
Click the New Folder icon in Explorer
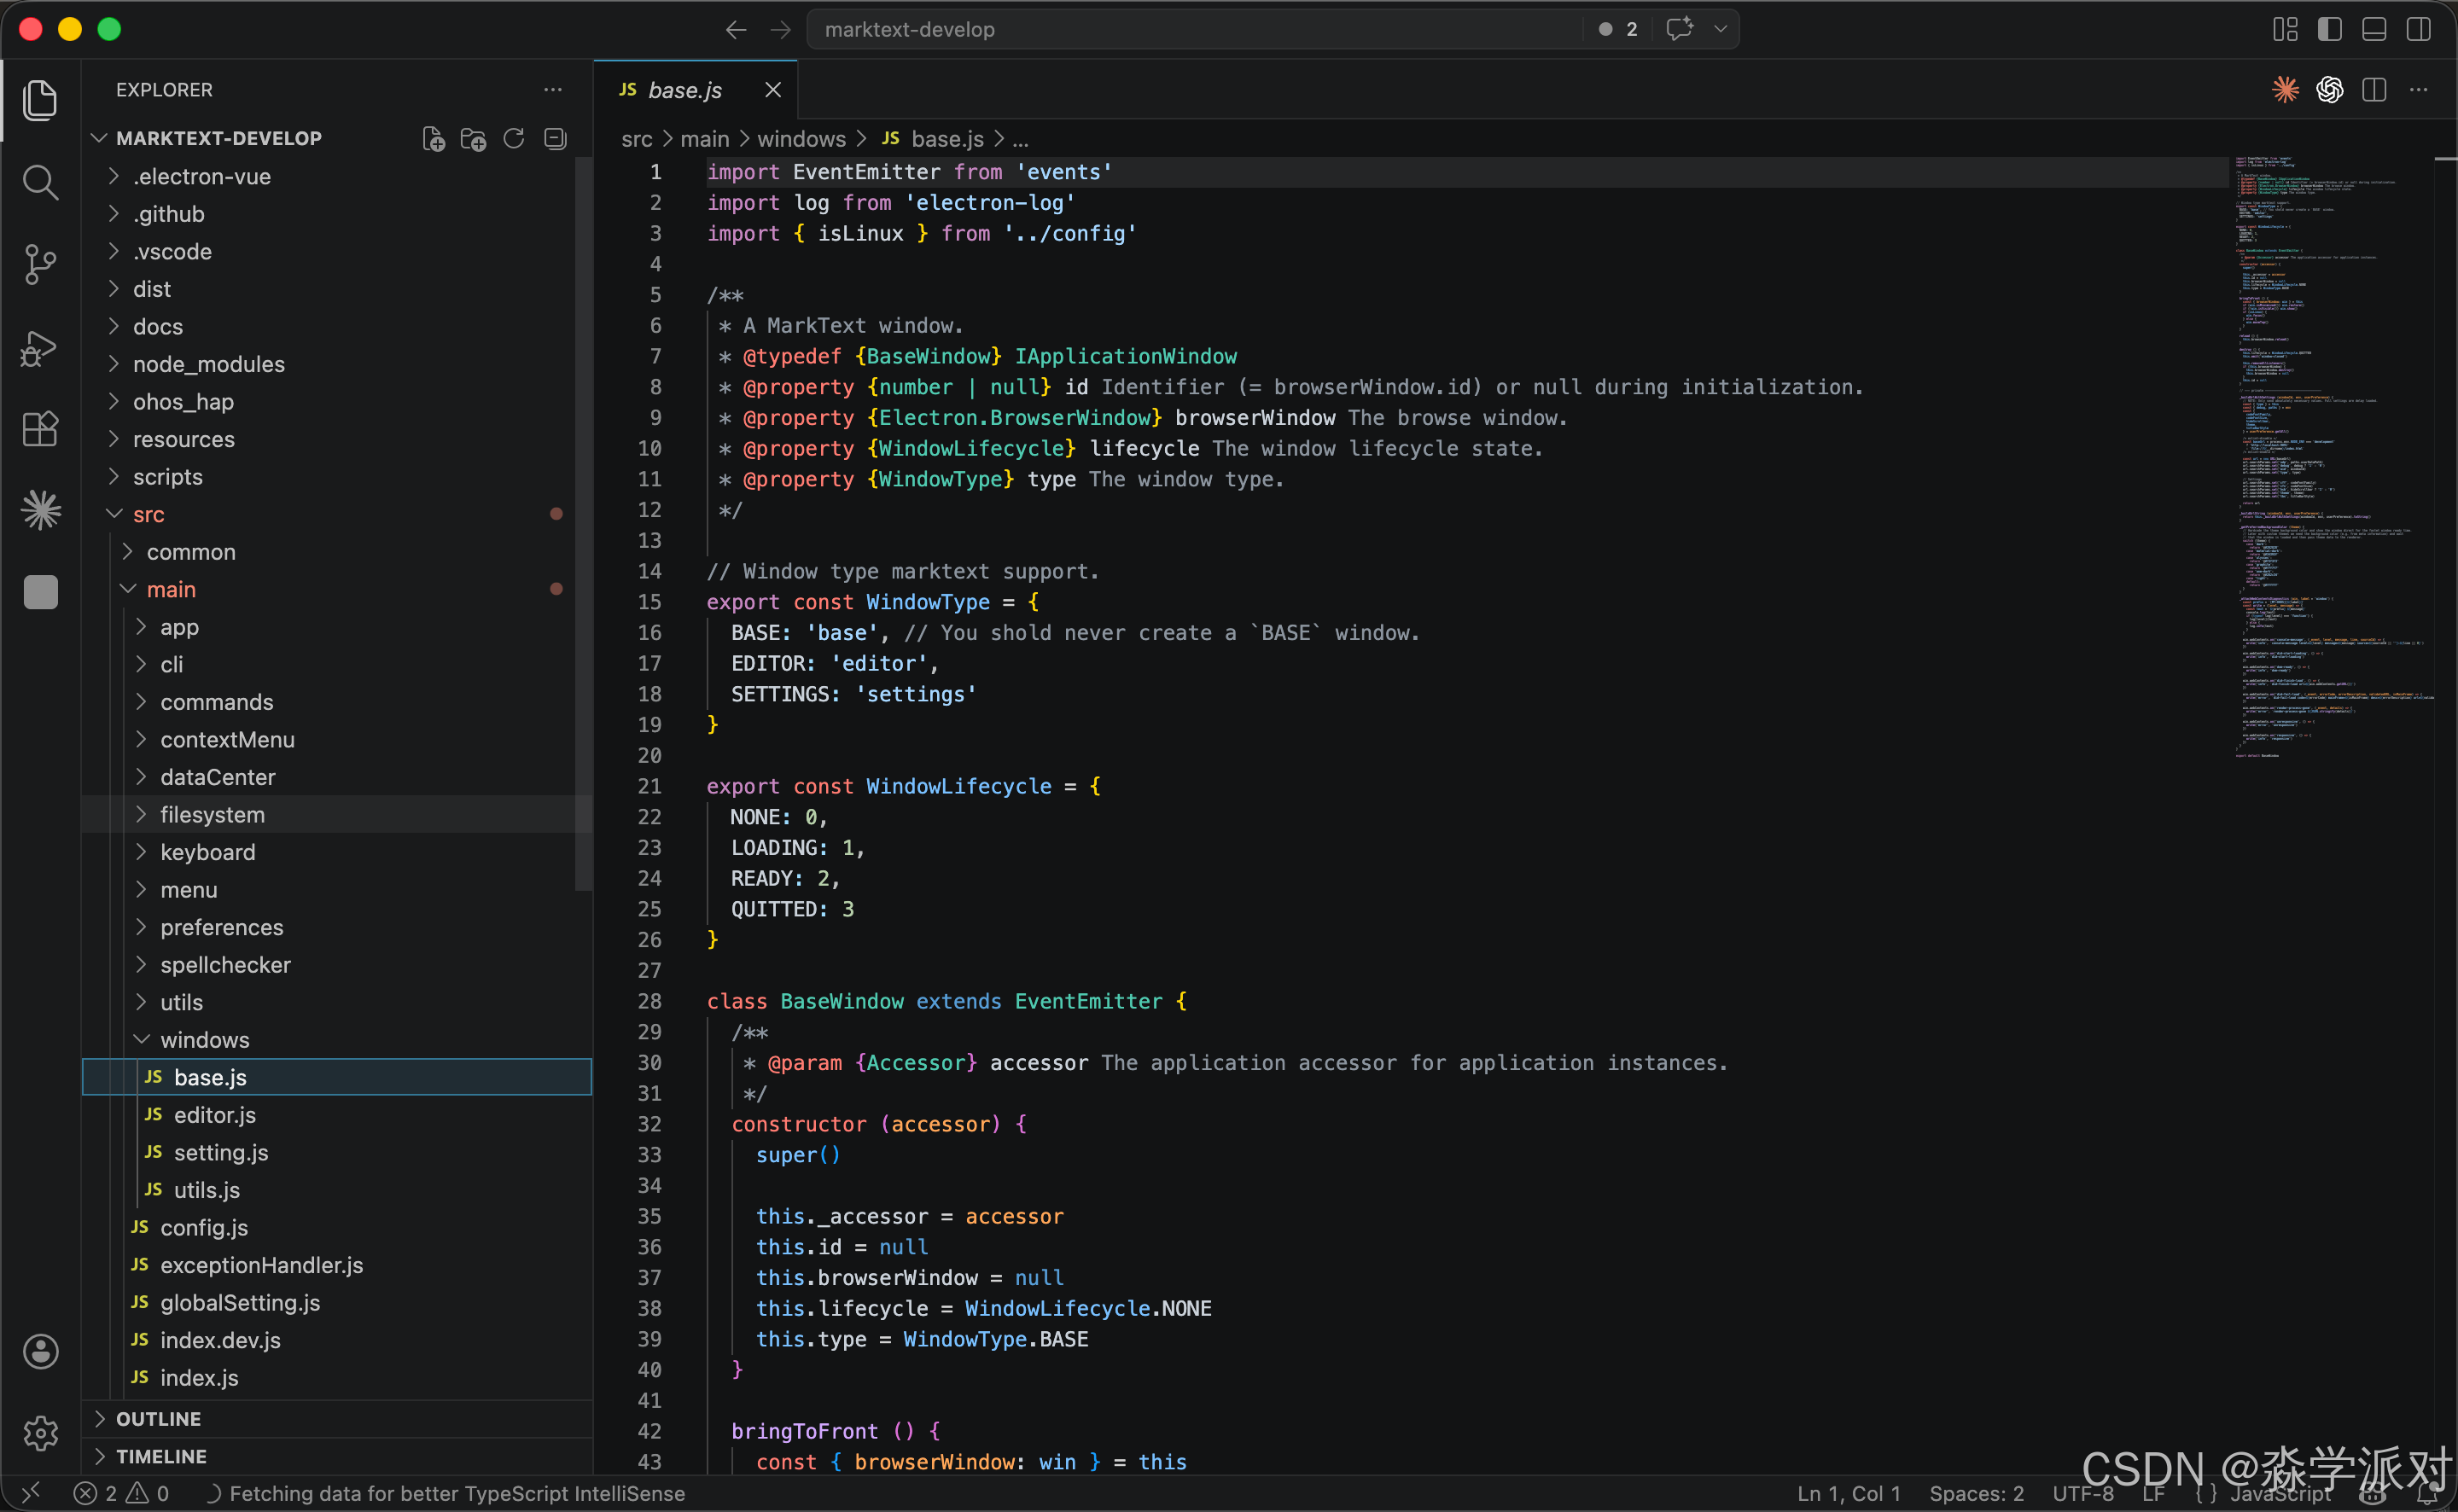coord(473,138)
